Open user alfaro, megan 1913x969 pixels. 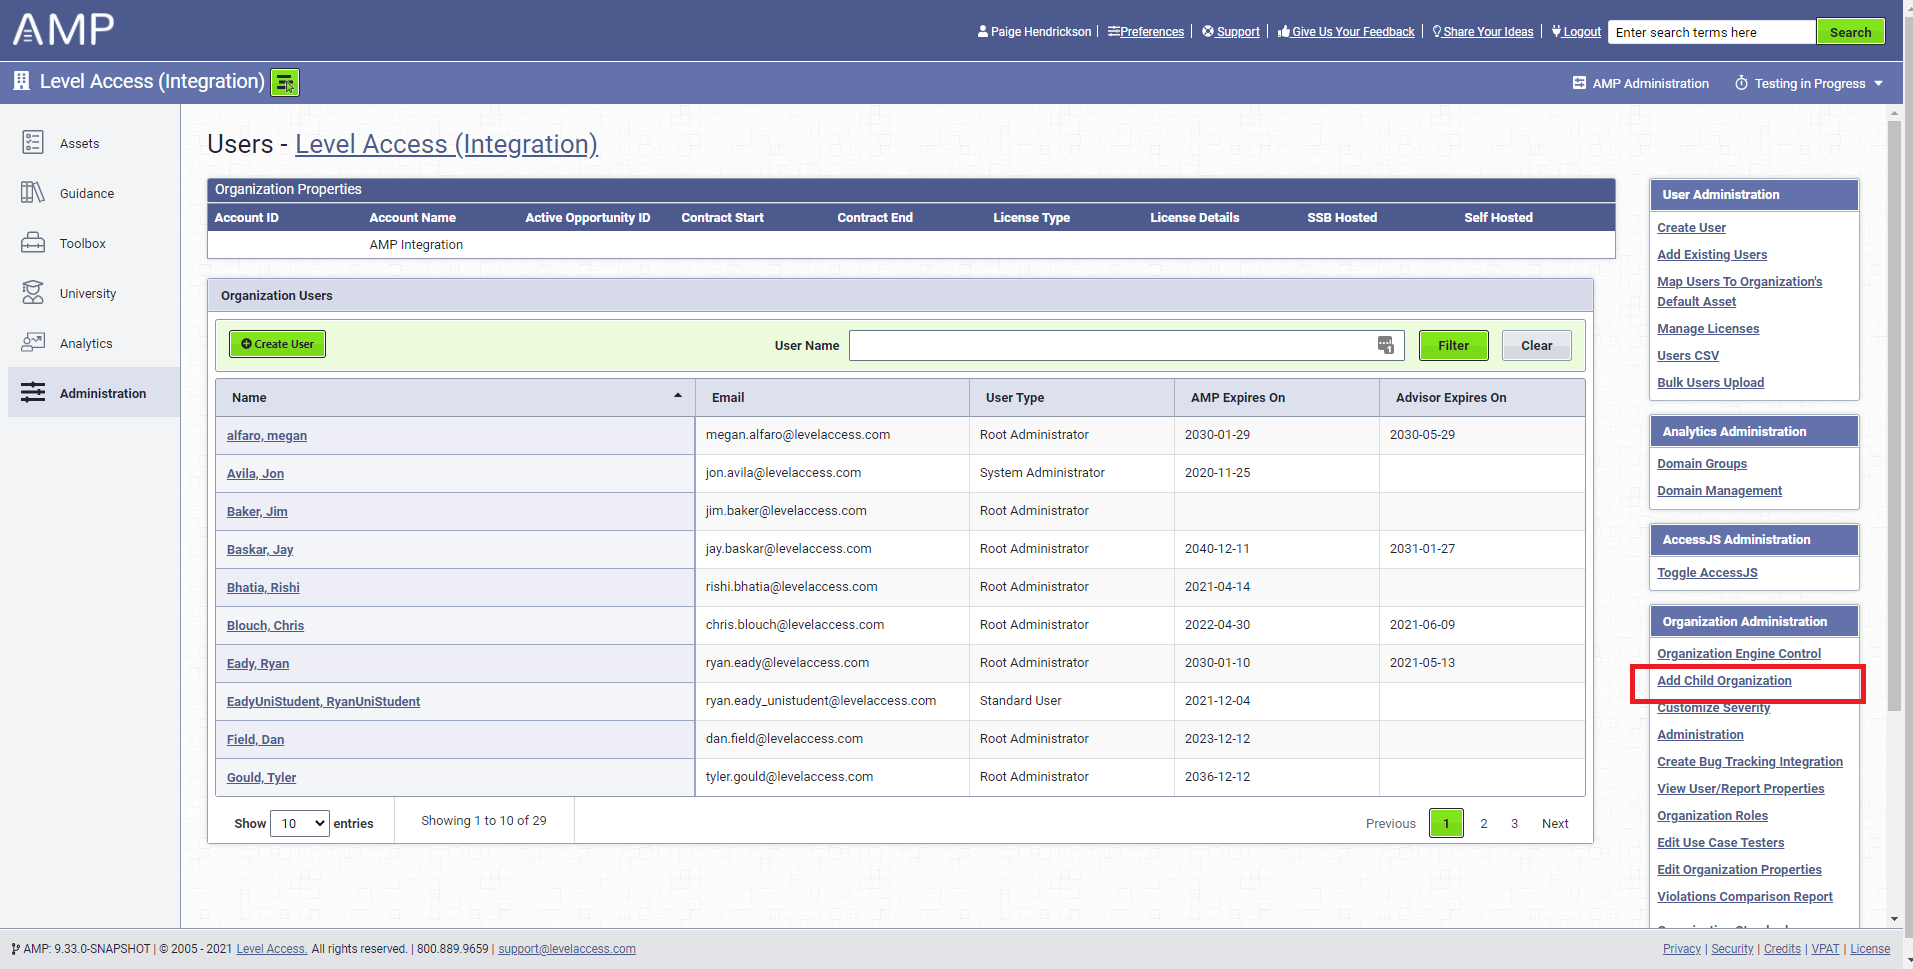[267, 435]
